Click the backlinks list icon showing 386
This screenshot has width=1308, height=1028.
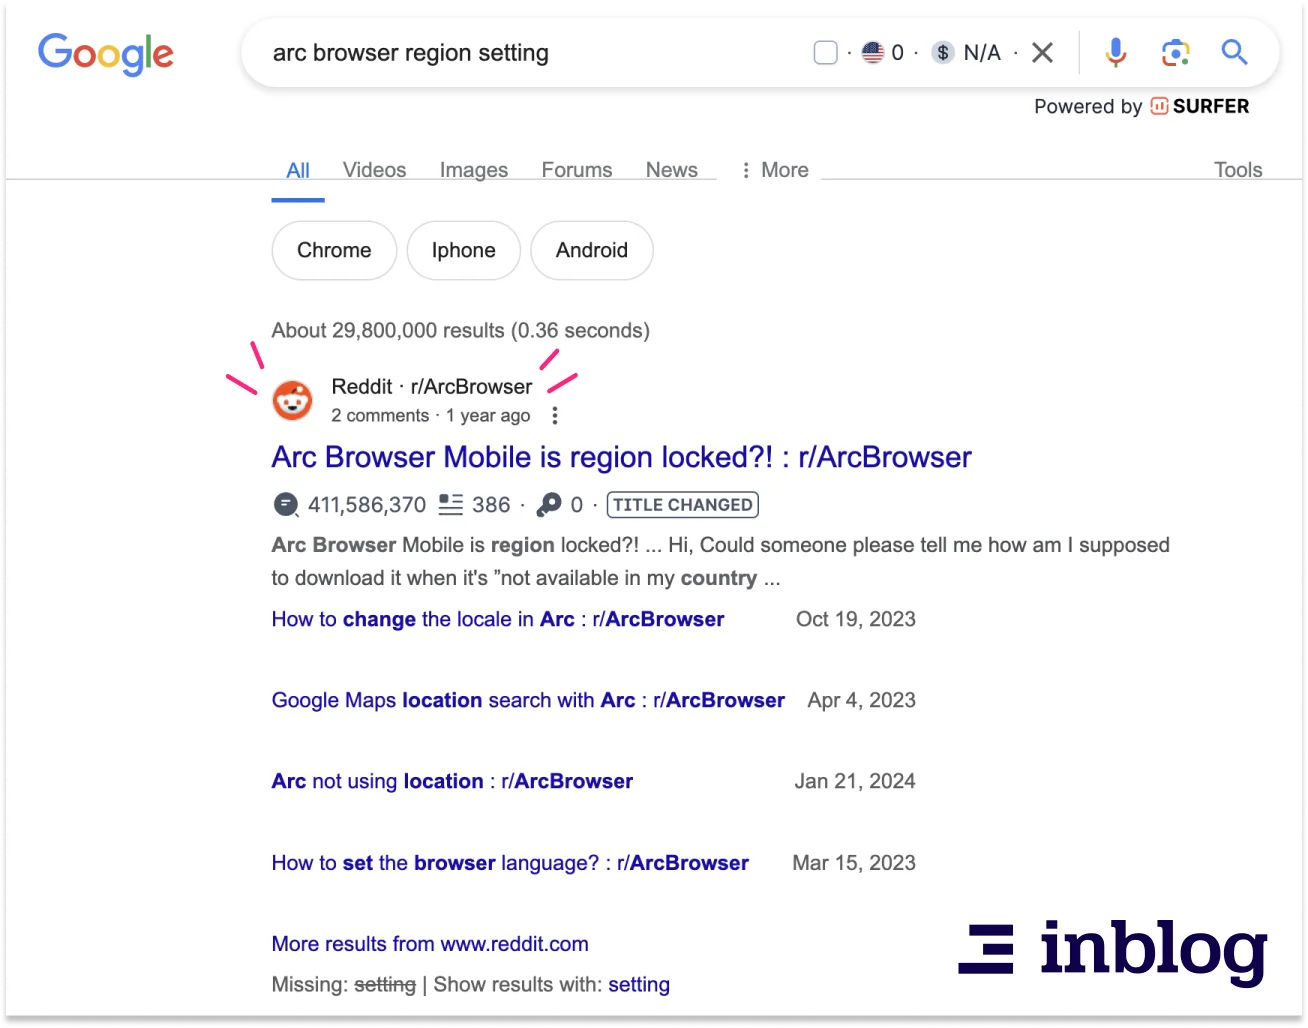(x=452, y=505)
